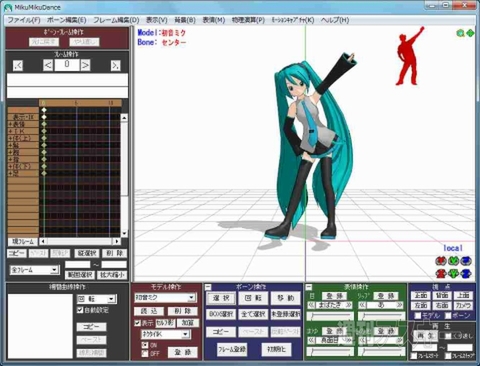Select the IK ON radio option
This screenshot has height=366, width=480.
click(145, 345)
